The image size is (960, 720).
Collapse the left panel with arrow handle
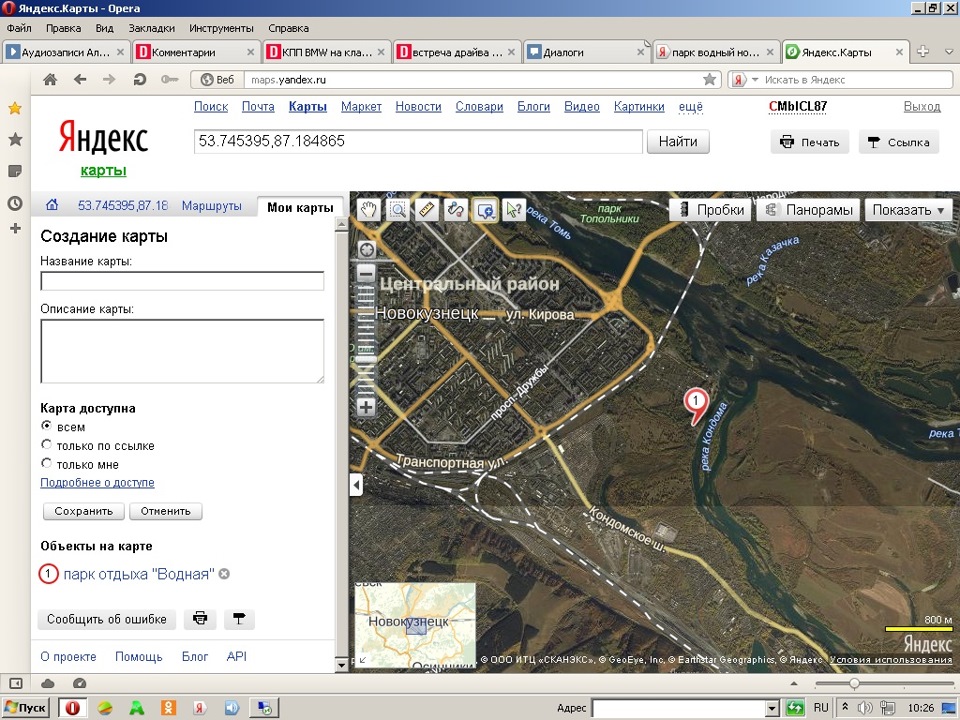pyautogui.click(x=356, y=485)
